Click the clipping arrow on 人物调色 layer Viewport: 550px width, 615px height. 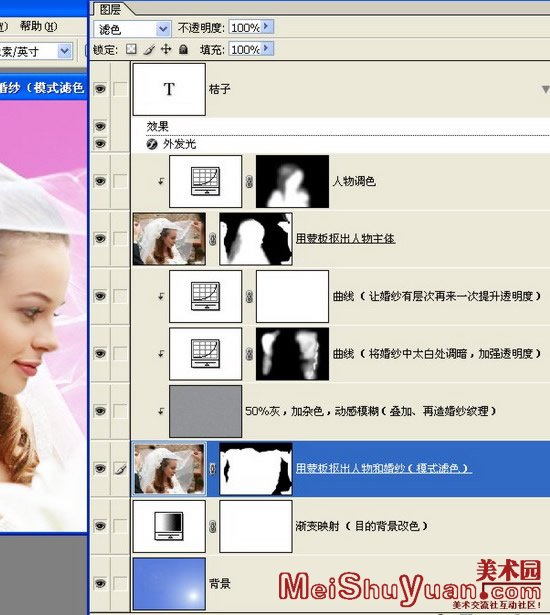pos(161,181)
